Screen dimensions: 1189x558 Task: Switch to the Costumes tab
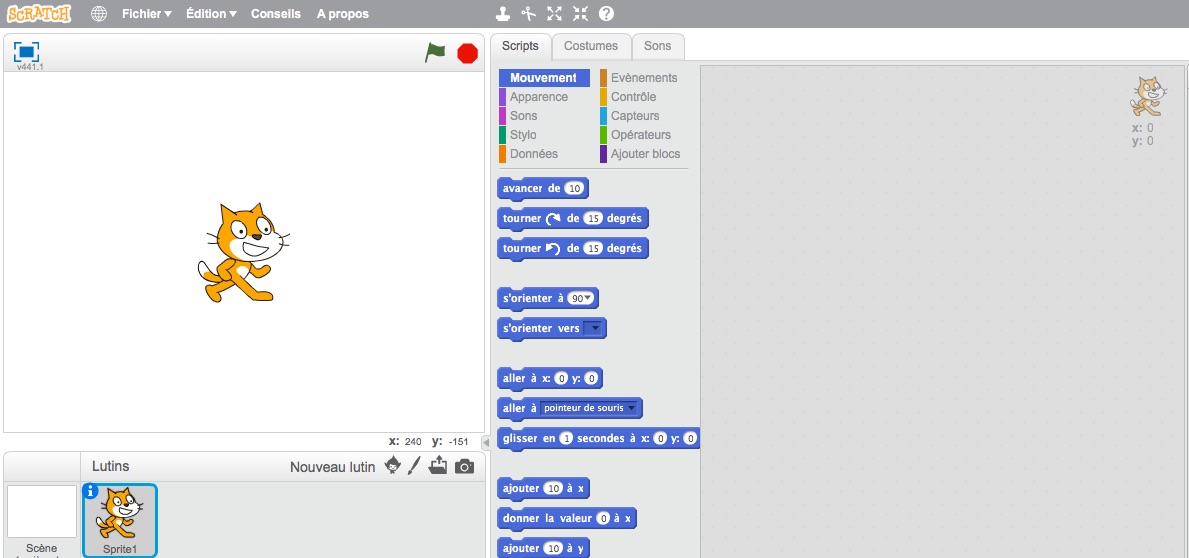(590, 46)
